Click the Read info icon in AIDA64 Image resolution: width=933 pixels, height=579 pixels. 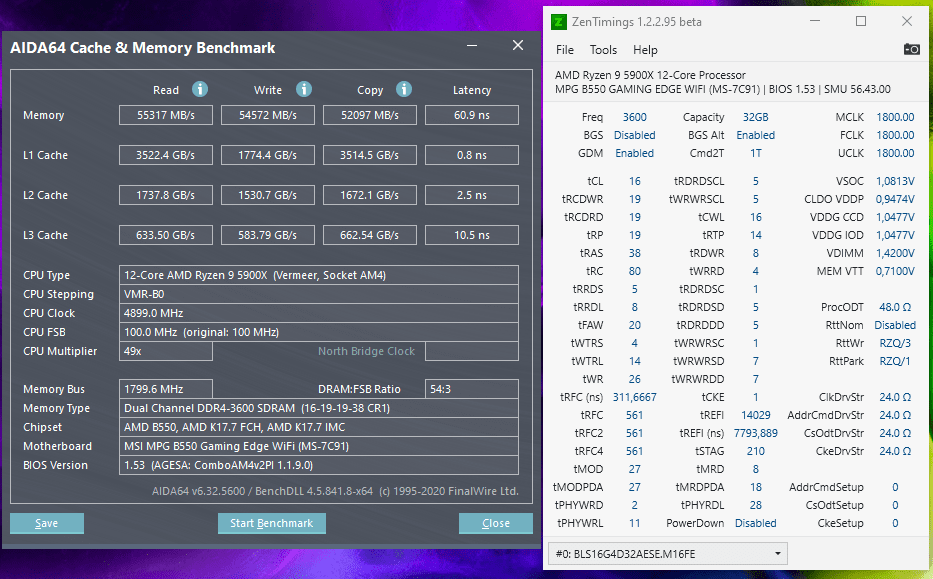(x=200, y=89)
